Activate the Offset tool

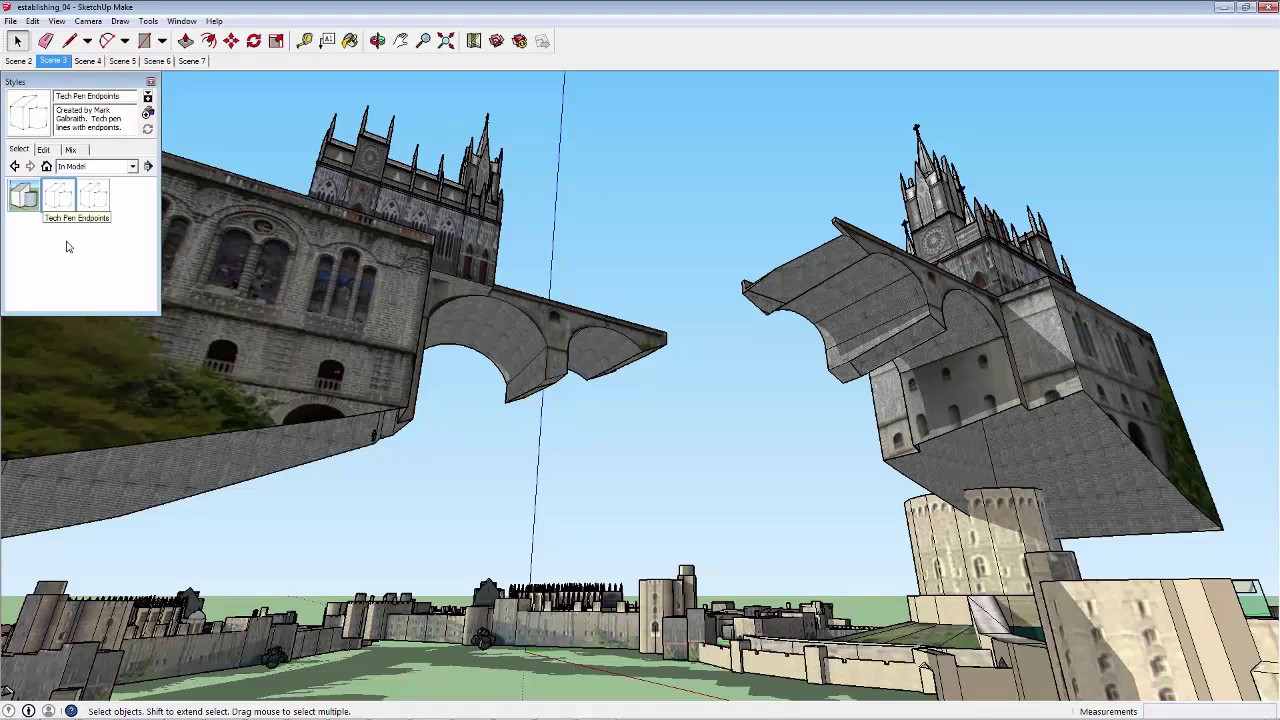[x=209, y=41]
